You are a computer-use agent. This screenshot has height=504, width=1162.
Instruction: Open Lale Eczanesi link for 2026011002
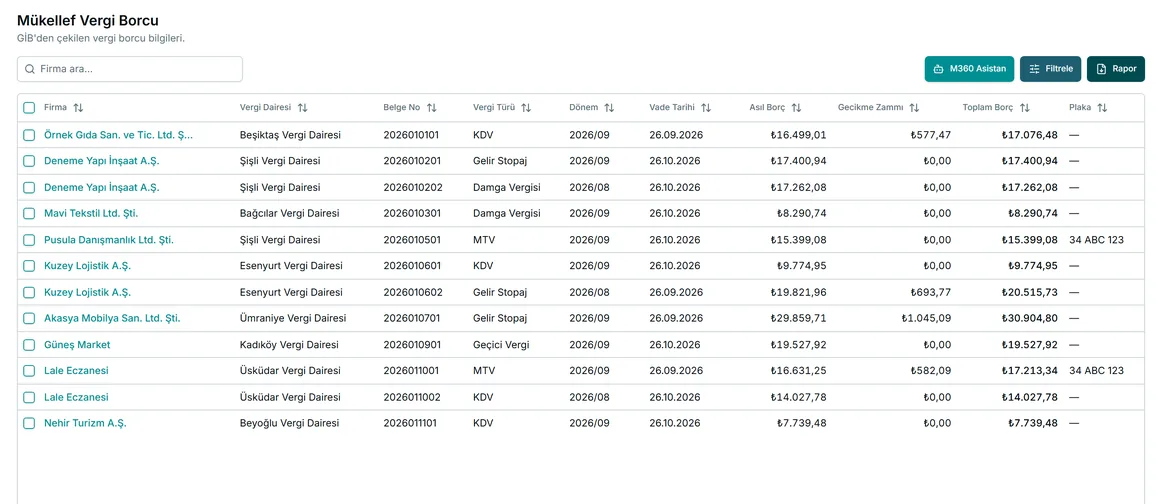pyautogui.click(x=76, y=397)
